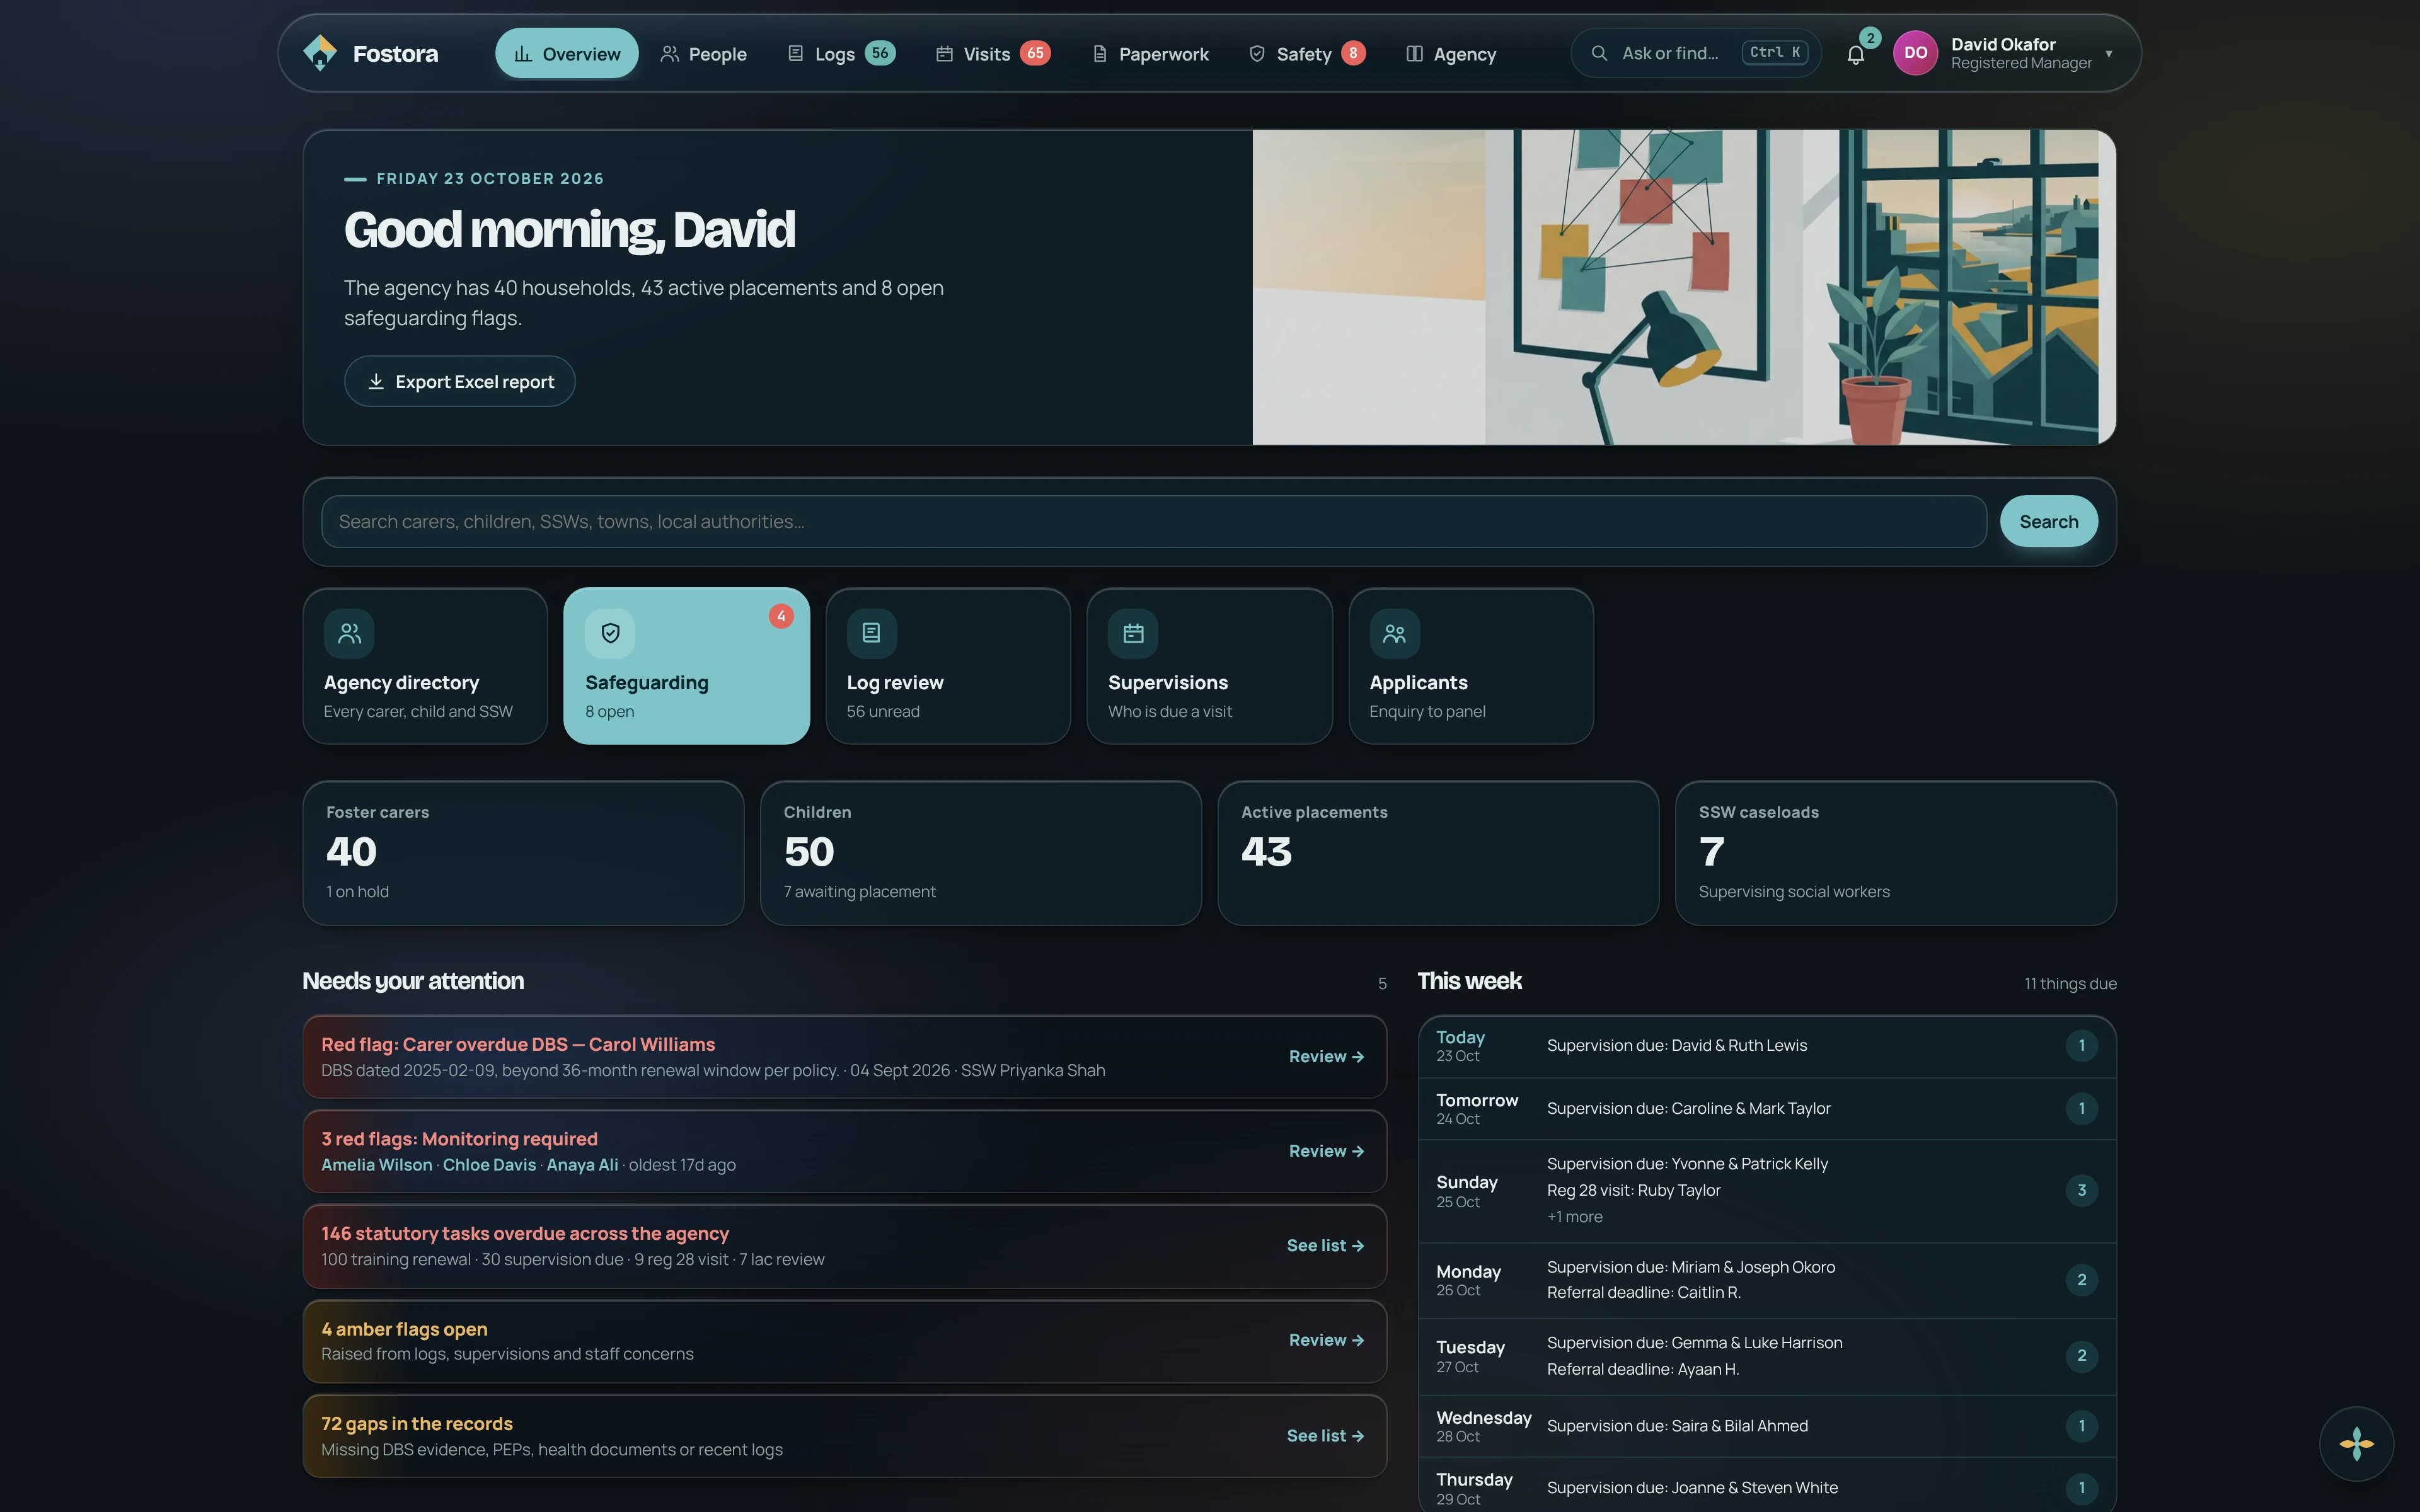This screenshot has height=1512, width=2420.
Task: Switch to the Overview tab
Action: [566, 53]
